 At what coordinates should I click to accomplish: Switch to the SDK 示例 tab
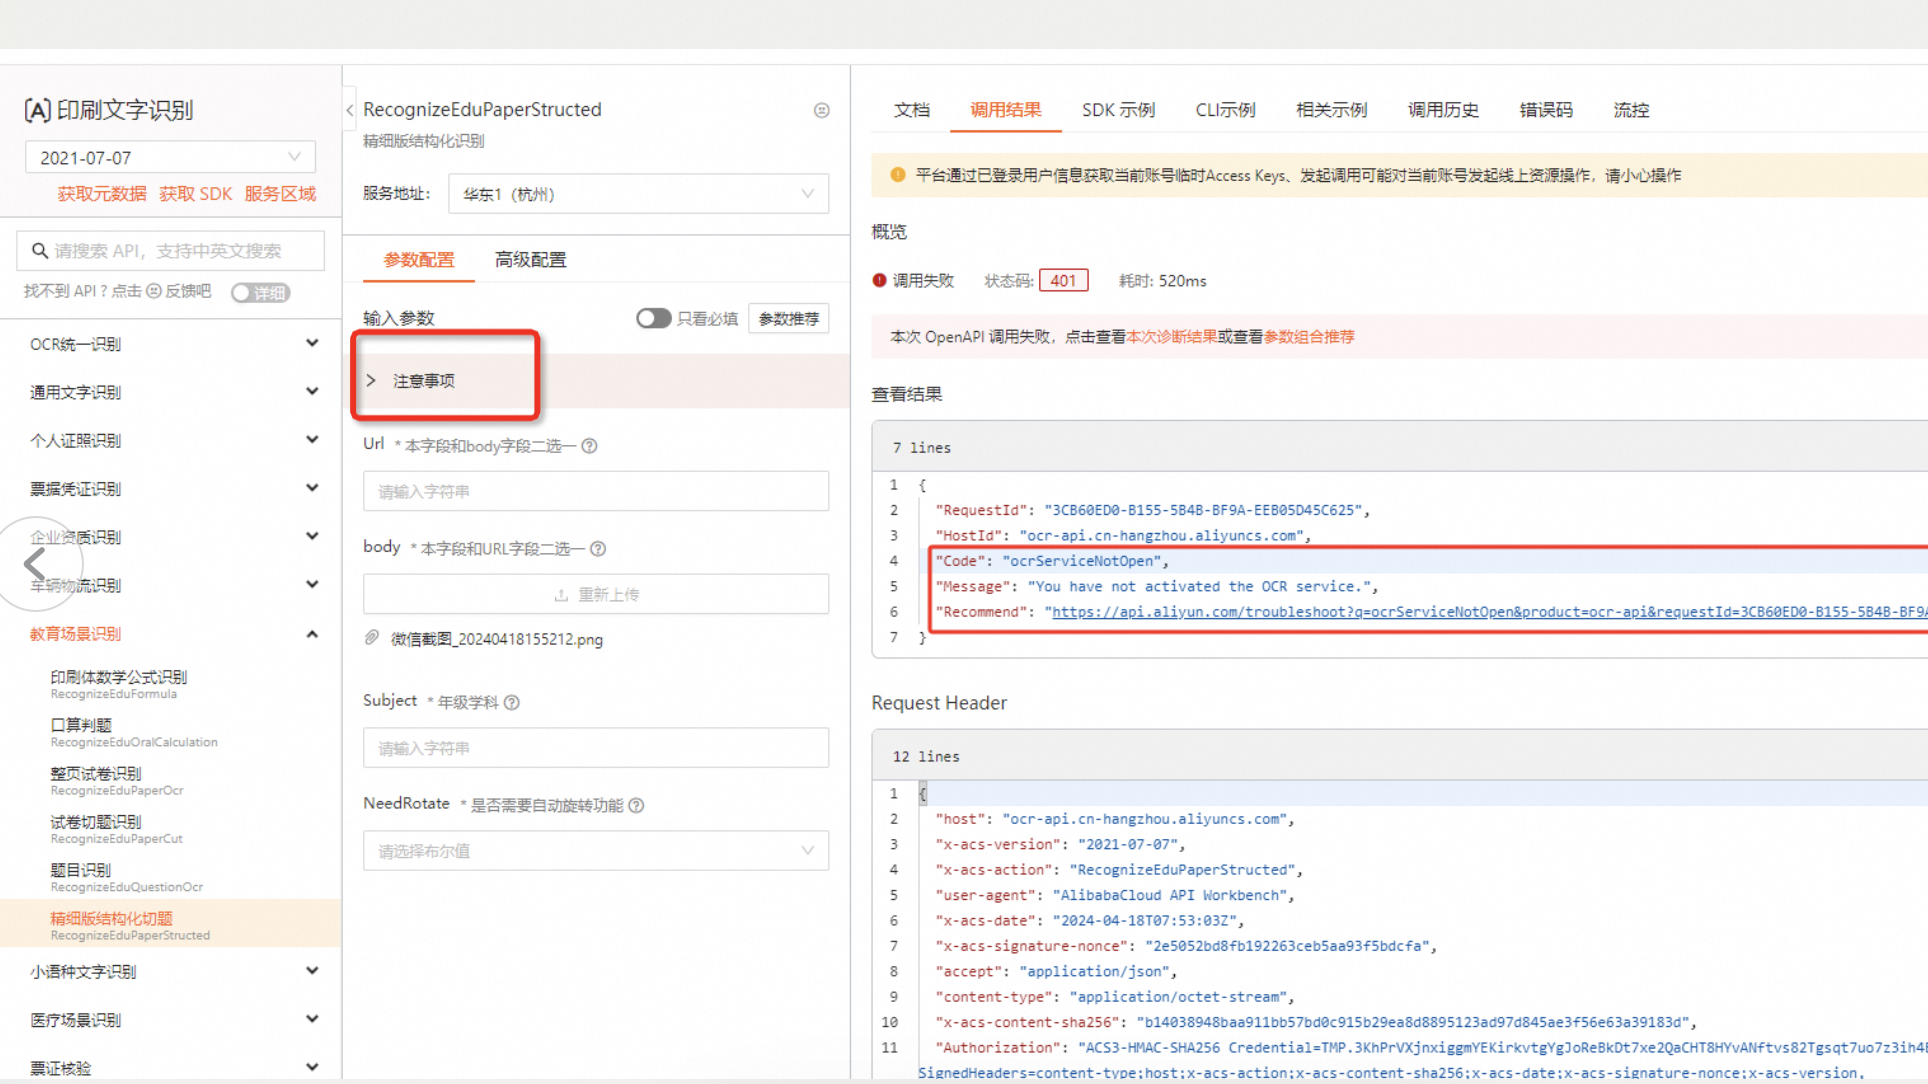[1118, 110]
